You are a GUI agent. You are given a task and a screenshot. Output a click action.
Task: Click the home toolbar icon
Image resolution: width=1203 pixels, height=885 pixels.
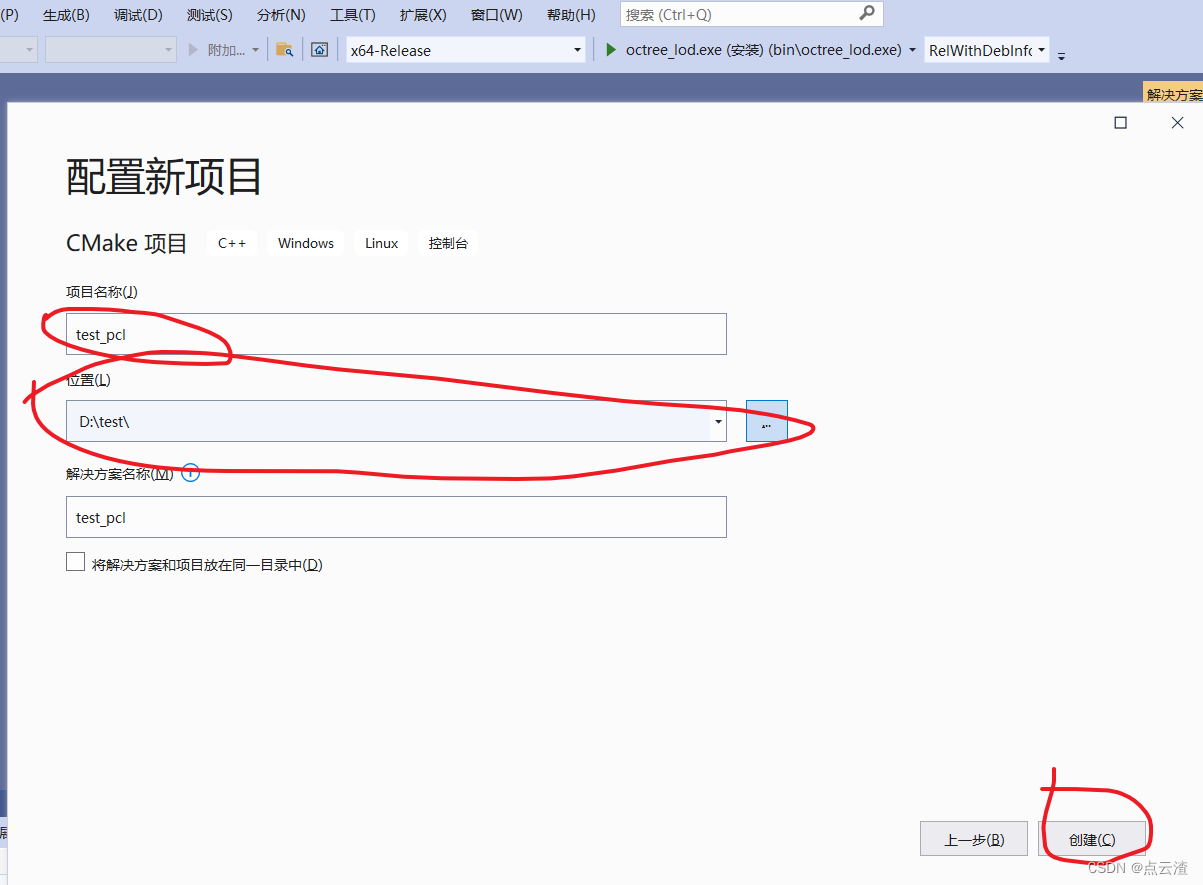318,49
